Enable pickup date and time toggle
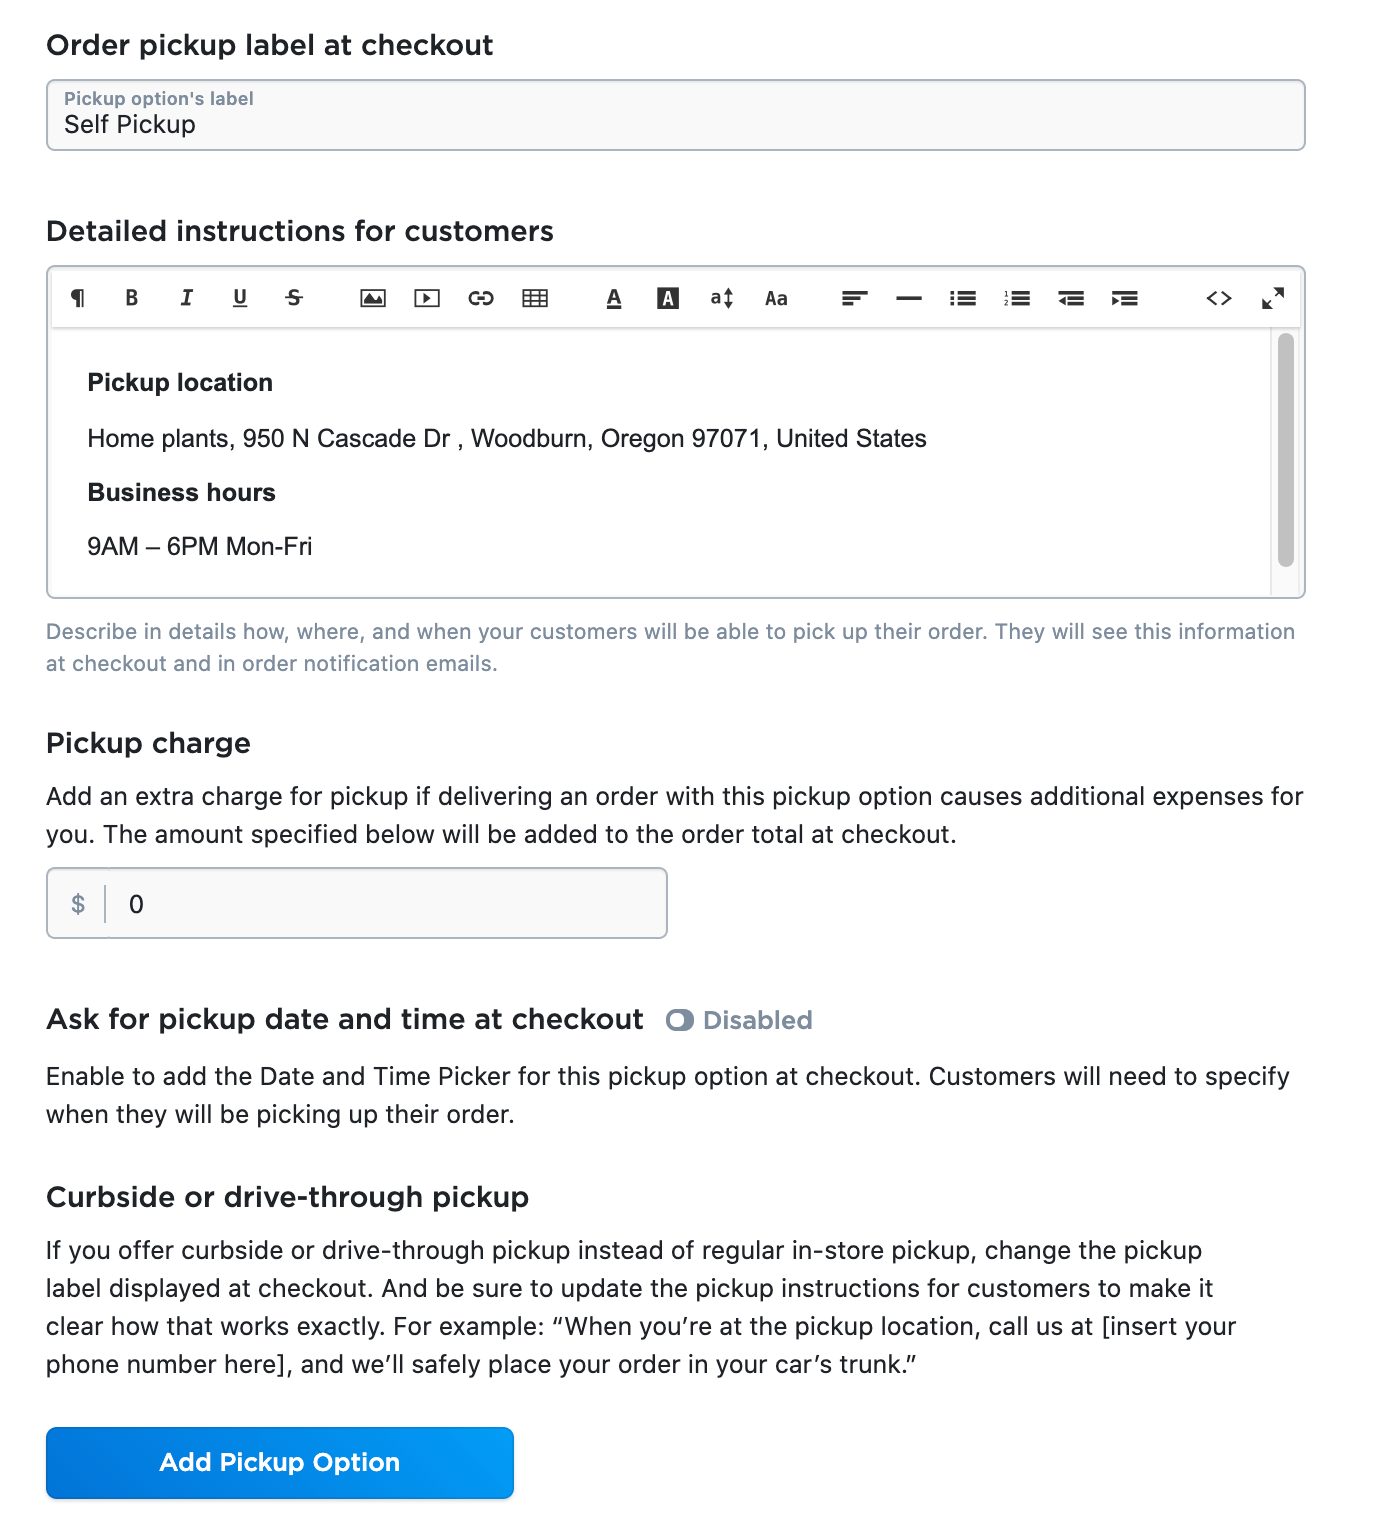 point(680,1020)
